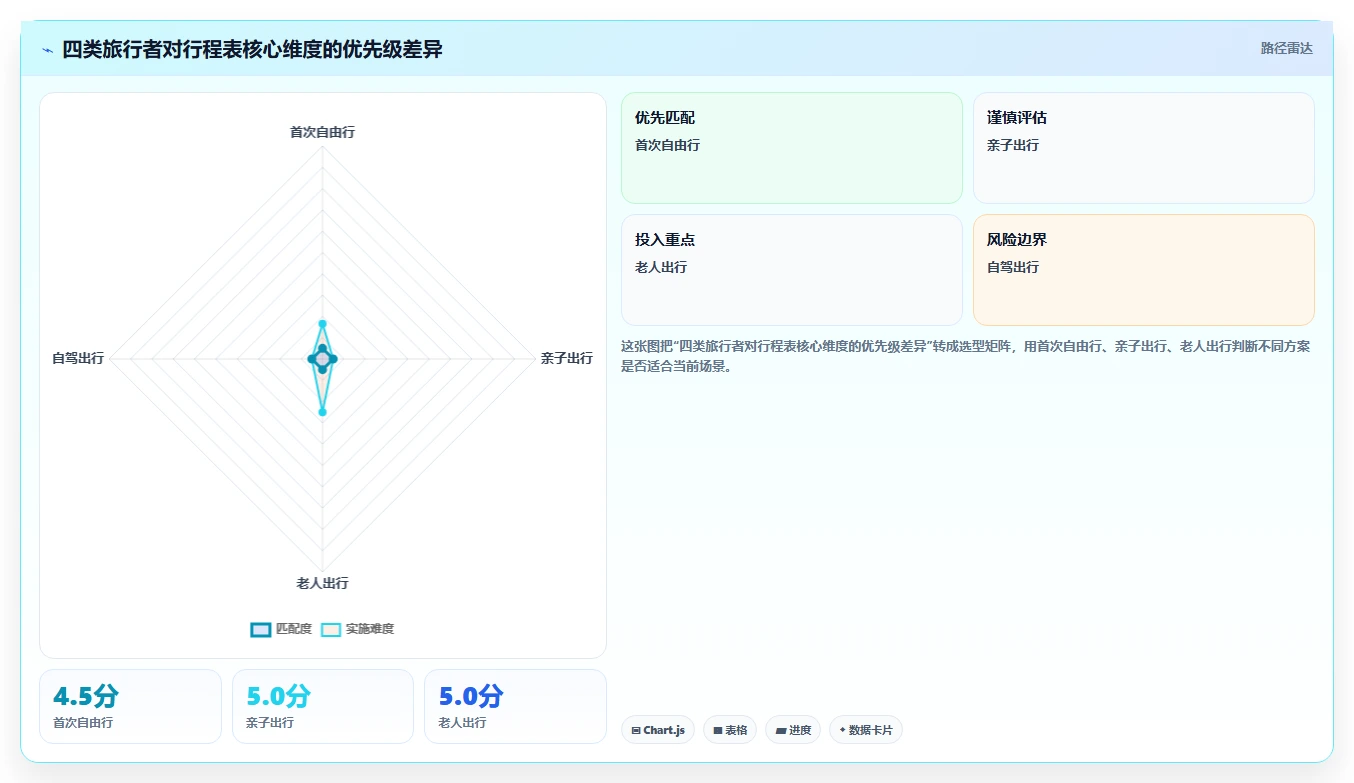Screen dimensions: 1354x783
Task: Click 亲子出行 text in 谨慎评估 card
Action: [x=1013, y=145]
